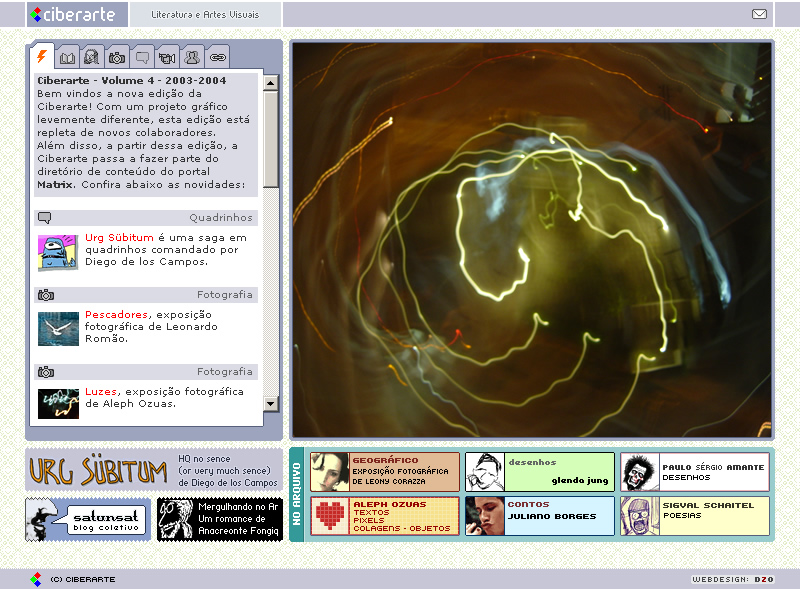
Task: Open the URG SÜBITUM comic banner
Action: pos(154,471)
